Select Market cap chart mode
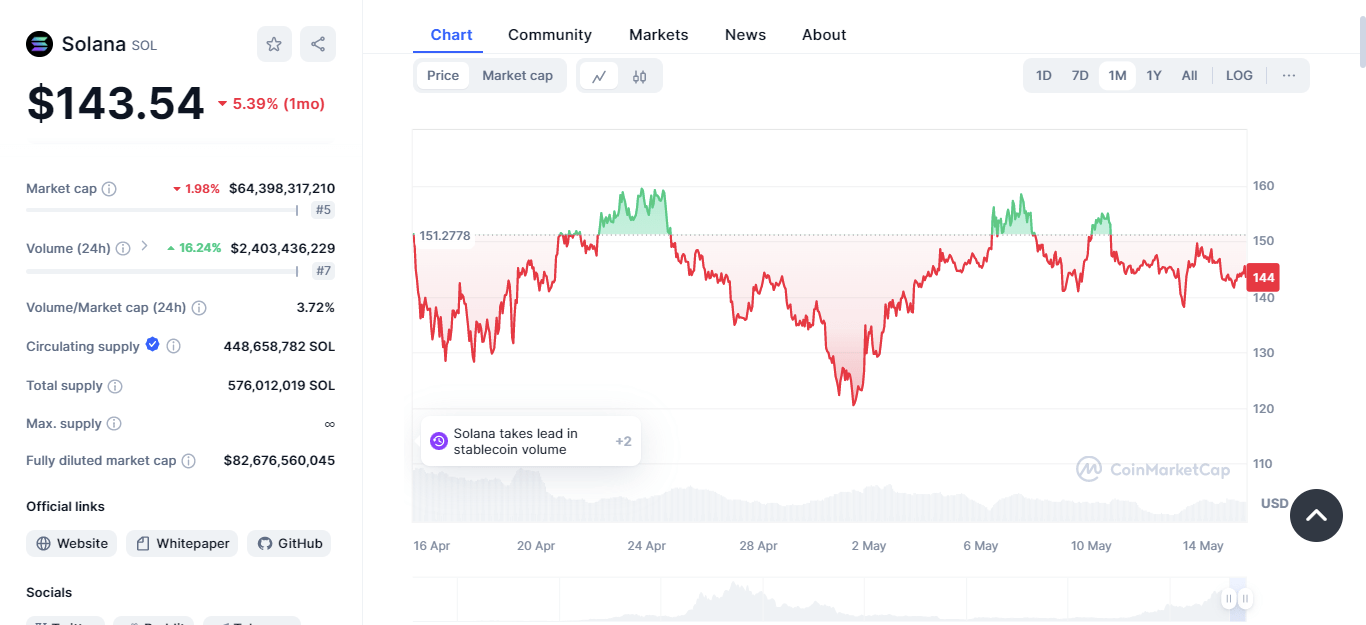 pos(517,76)
